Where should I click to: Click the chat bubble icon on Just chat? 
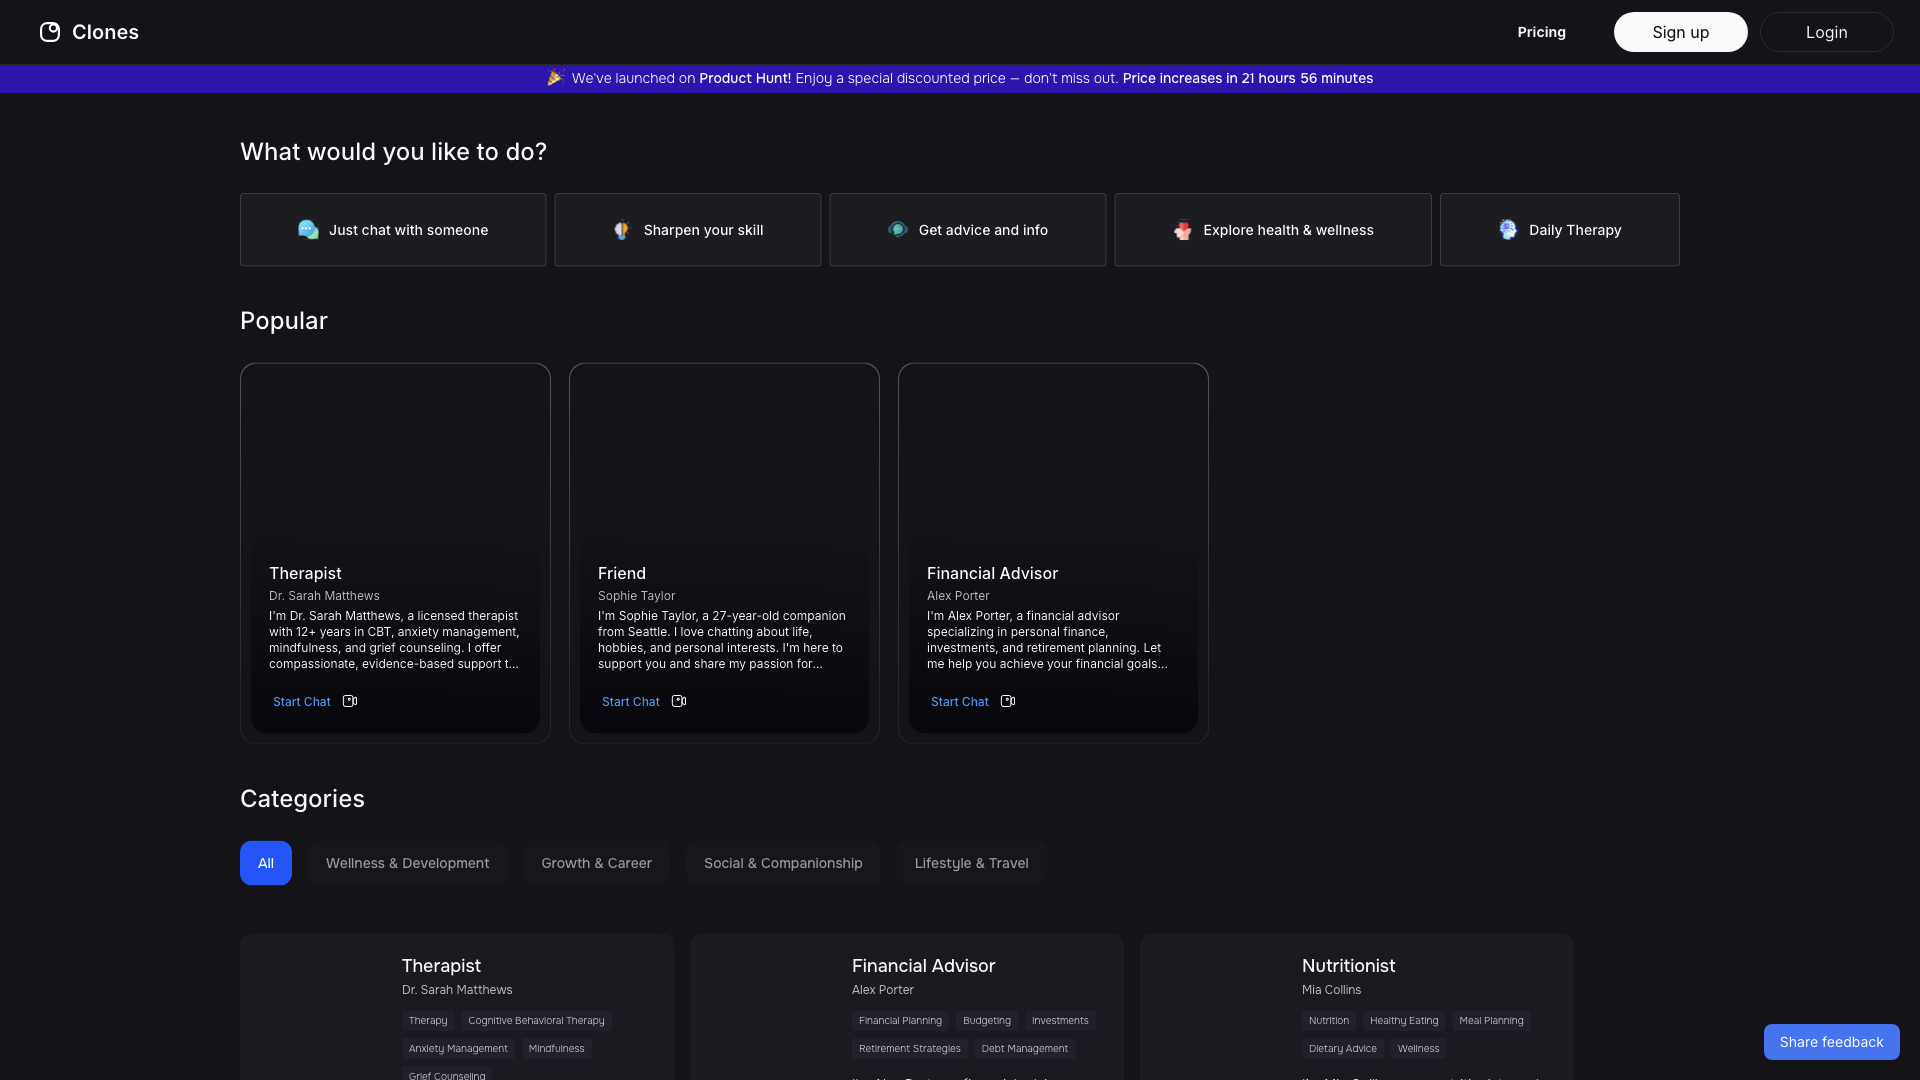coord(308,230)
